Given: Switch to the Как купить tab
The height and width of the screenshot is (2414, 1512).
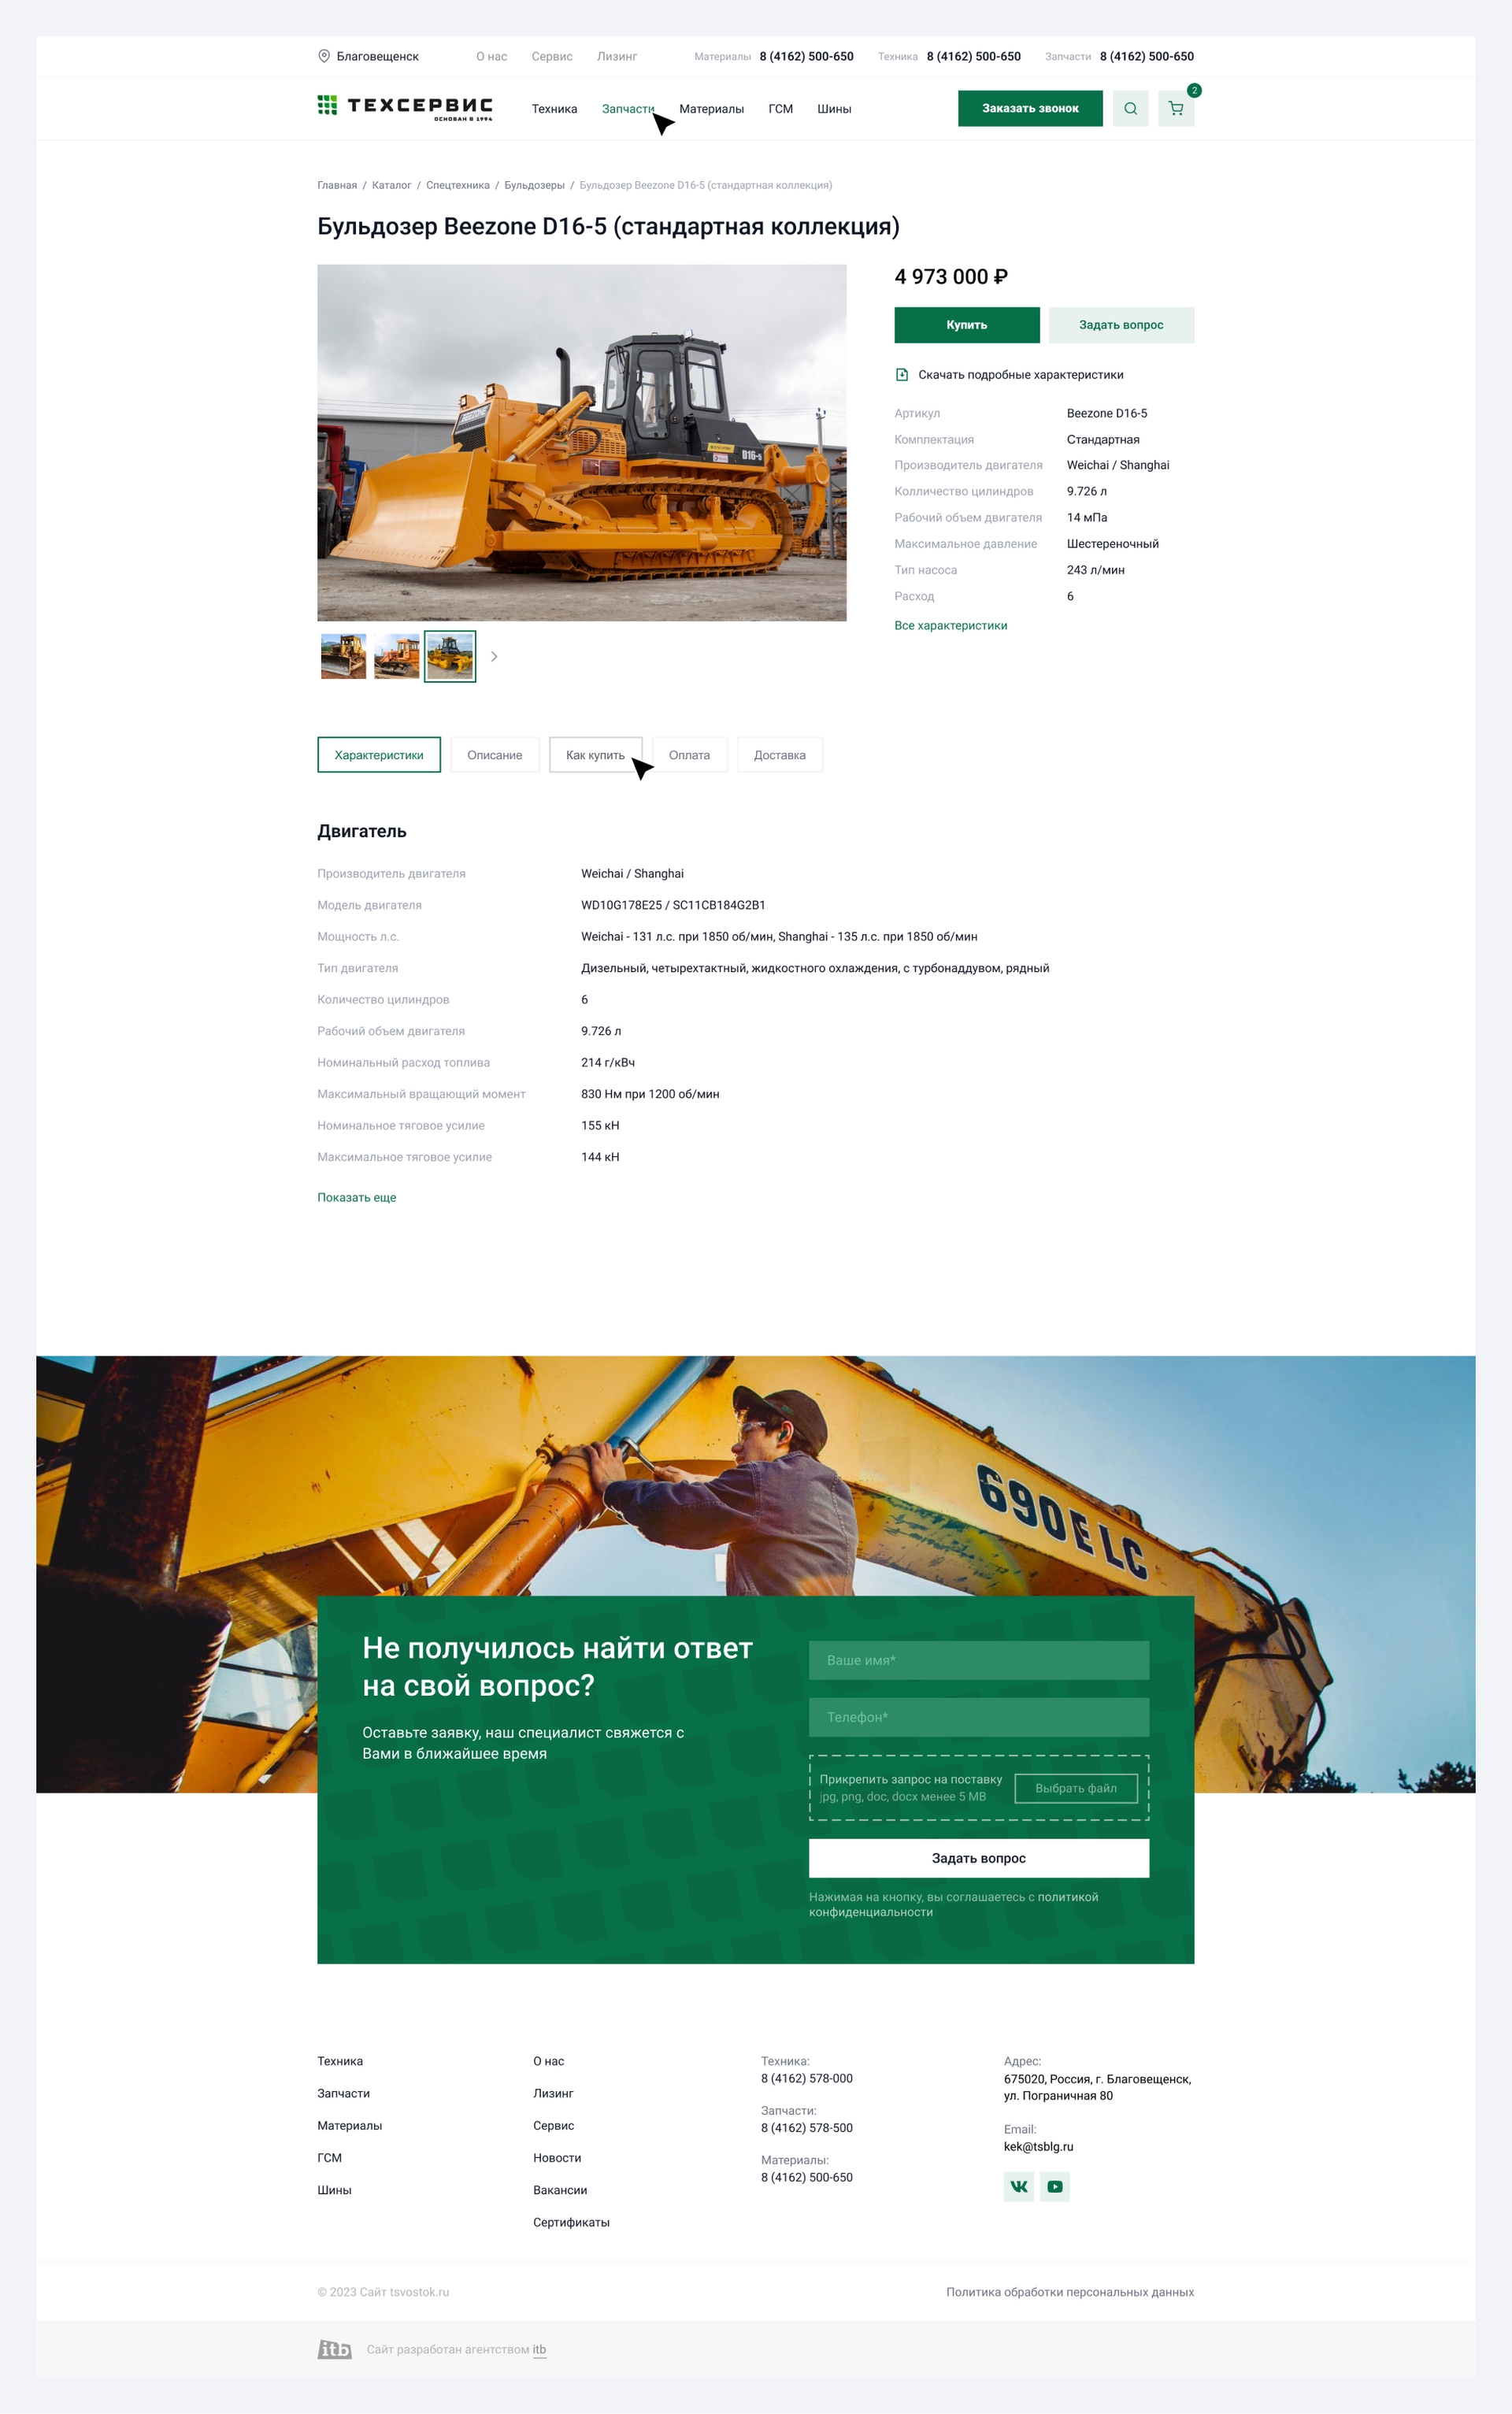Looking at the screenshot, I should pyautogui.click(x=596, y=755).
